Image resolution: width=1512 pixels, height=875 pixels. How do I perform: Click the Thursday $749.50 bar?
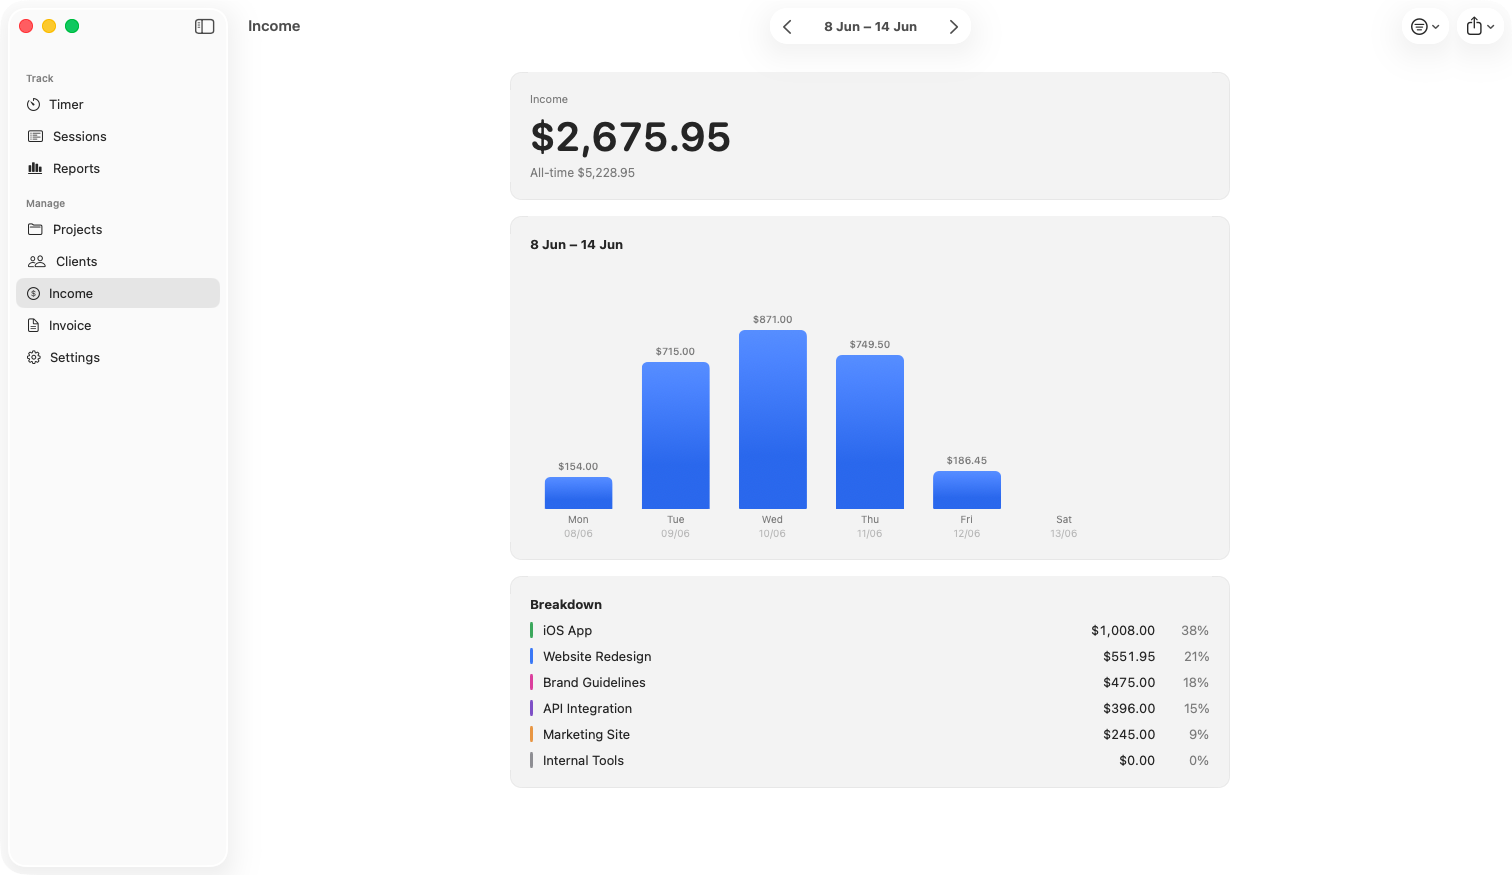(x=870, y=432)
